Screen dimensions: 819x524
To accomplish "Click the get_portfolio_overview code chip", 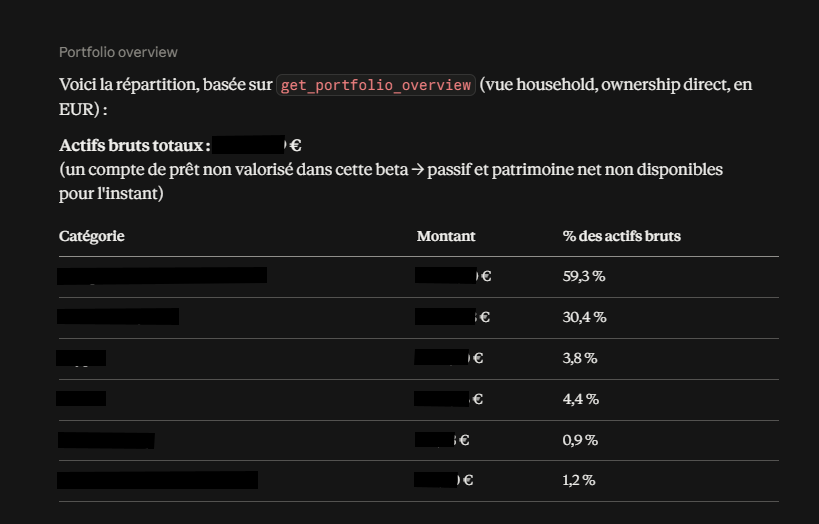I will [x=376, y=85].
